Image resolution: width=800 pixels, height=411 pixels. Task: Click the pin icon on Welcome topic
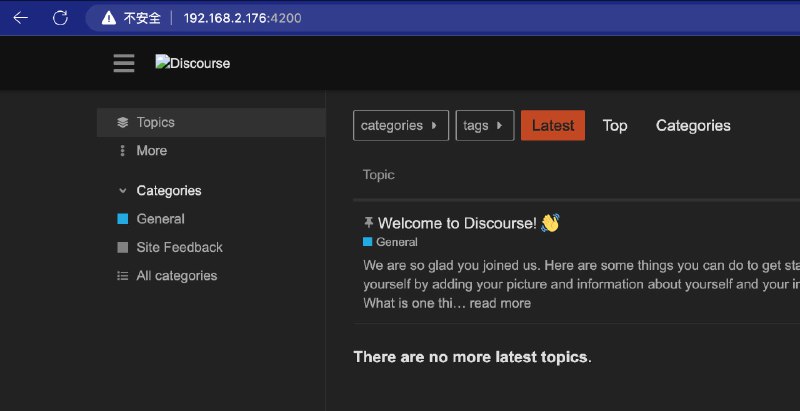(368, 223)
